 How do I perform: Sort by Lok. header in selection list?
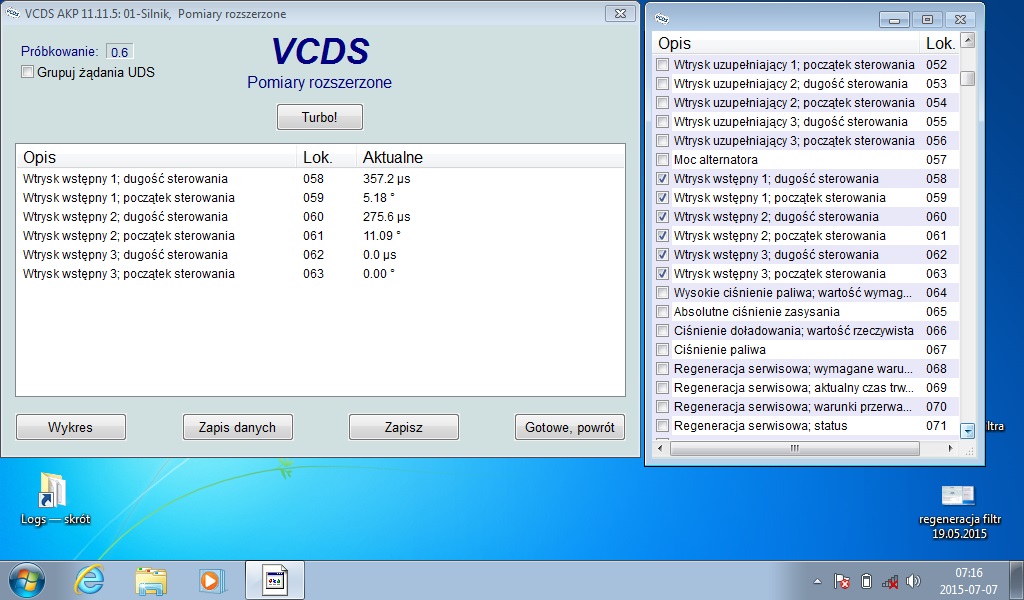tap(939, 43)
